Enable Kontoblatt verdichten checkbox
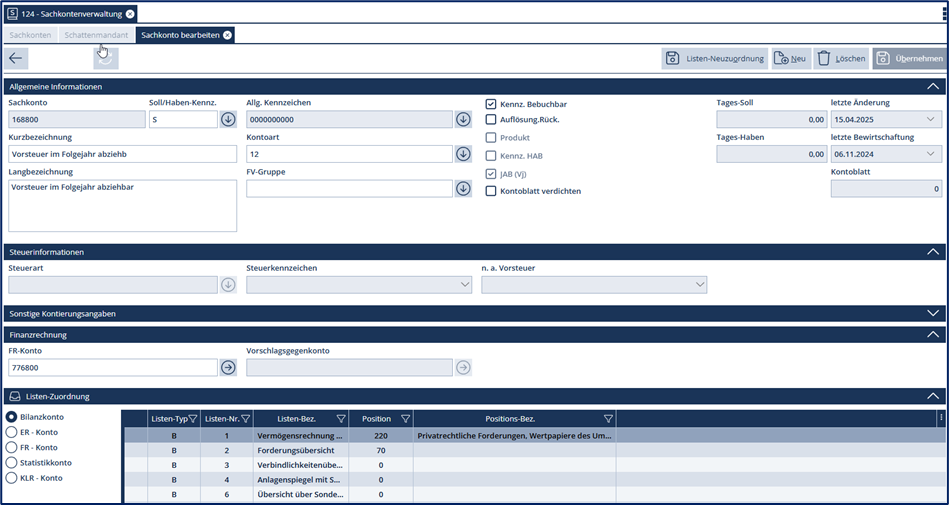Viewport: 949px width, 505px height. tap(491, 191)
